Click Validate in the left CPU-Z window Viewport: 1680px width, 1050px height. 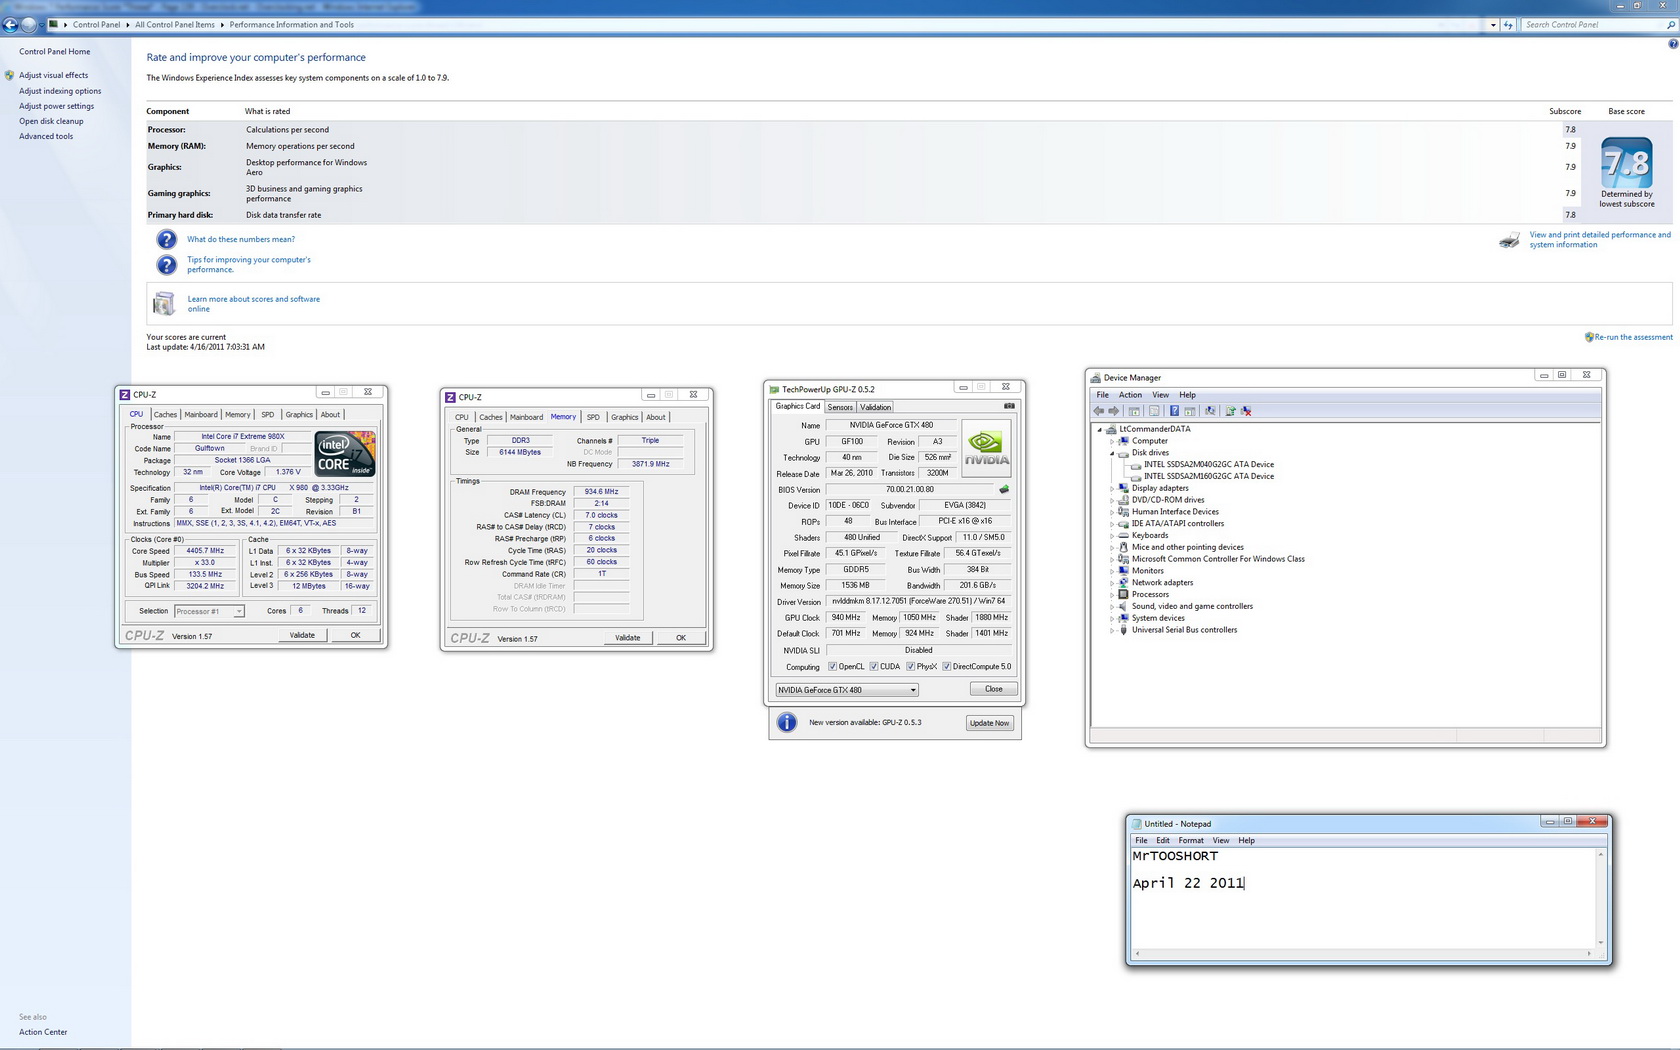[302, 635]
